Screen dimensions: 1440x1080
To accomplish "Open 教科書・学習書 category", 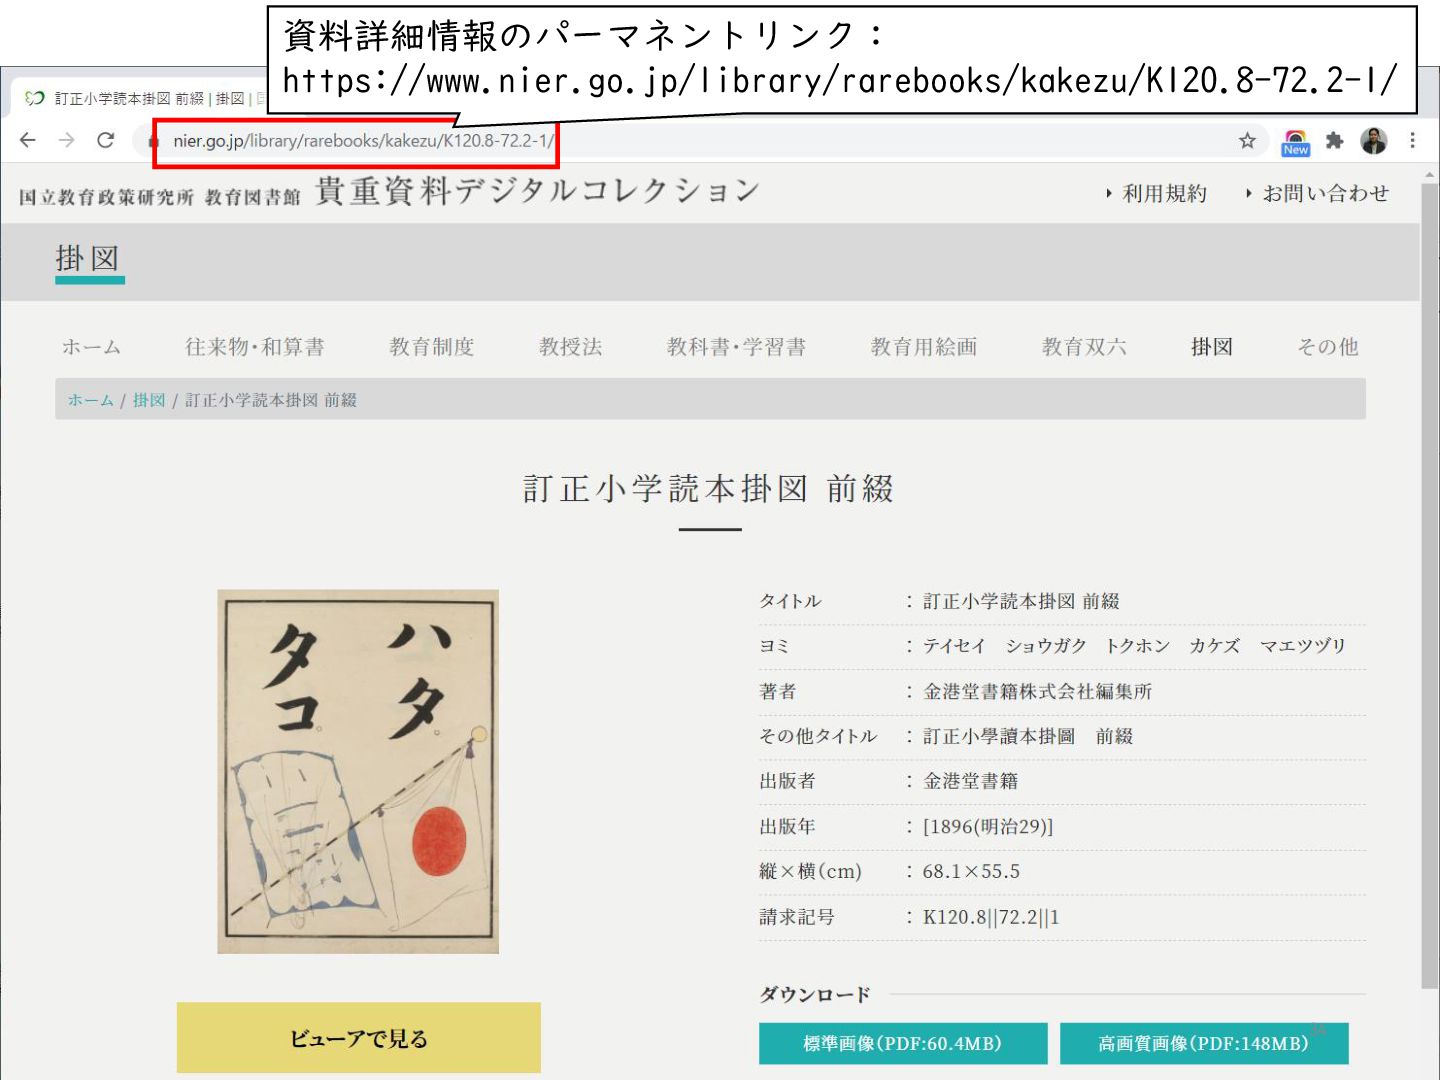I will pos(737,347).
